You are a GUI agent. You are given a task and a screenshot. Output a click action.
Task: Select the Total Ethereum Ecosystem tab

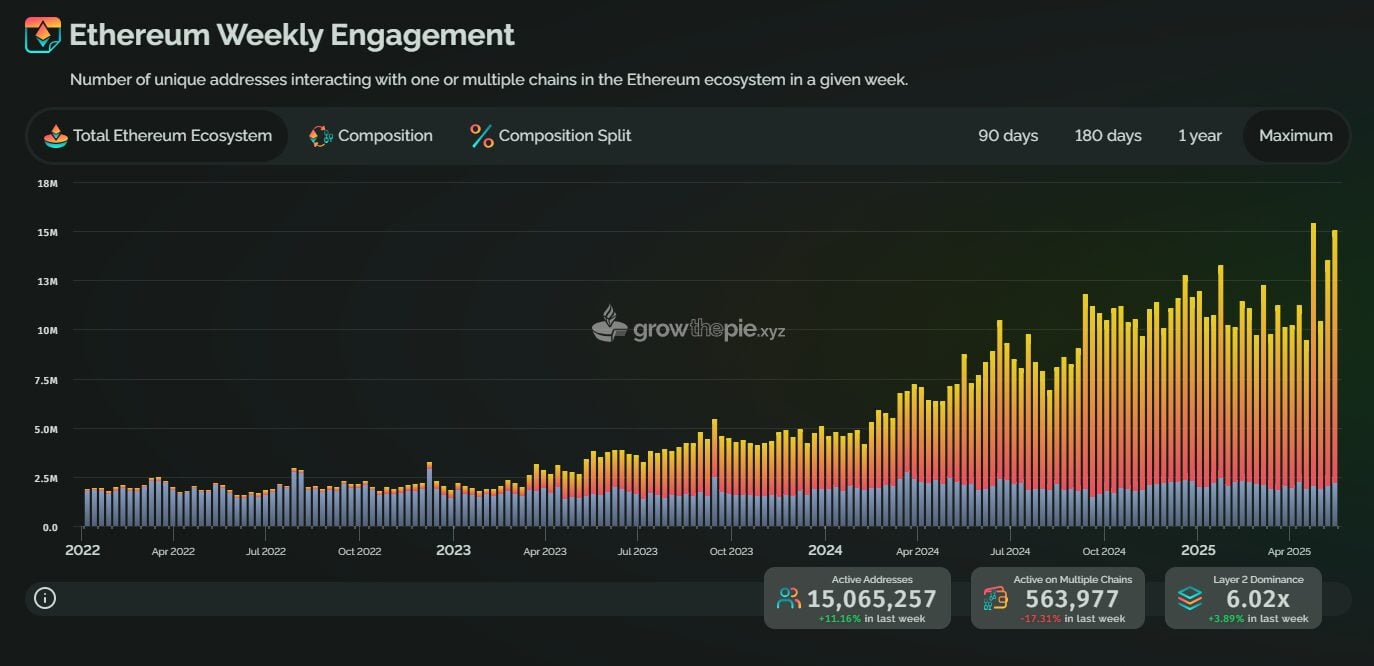[158, 136]
